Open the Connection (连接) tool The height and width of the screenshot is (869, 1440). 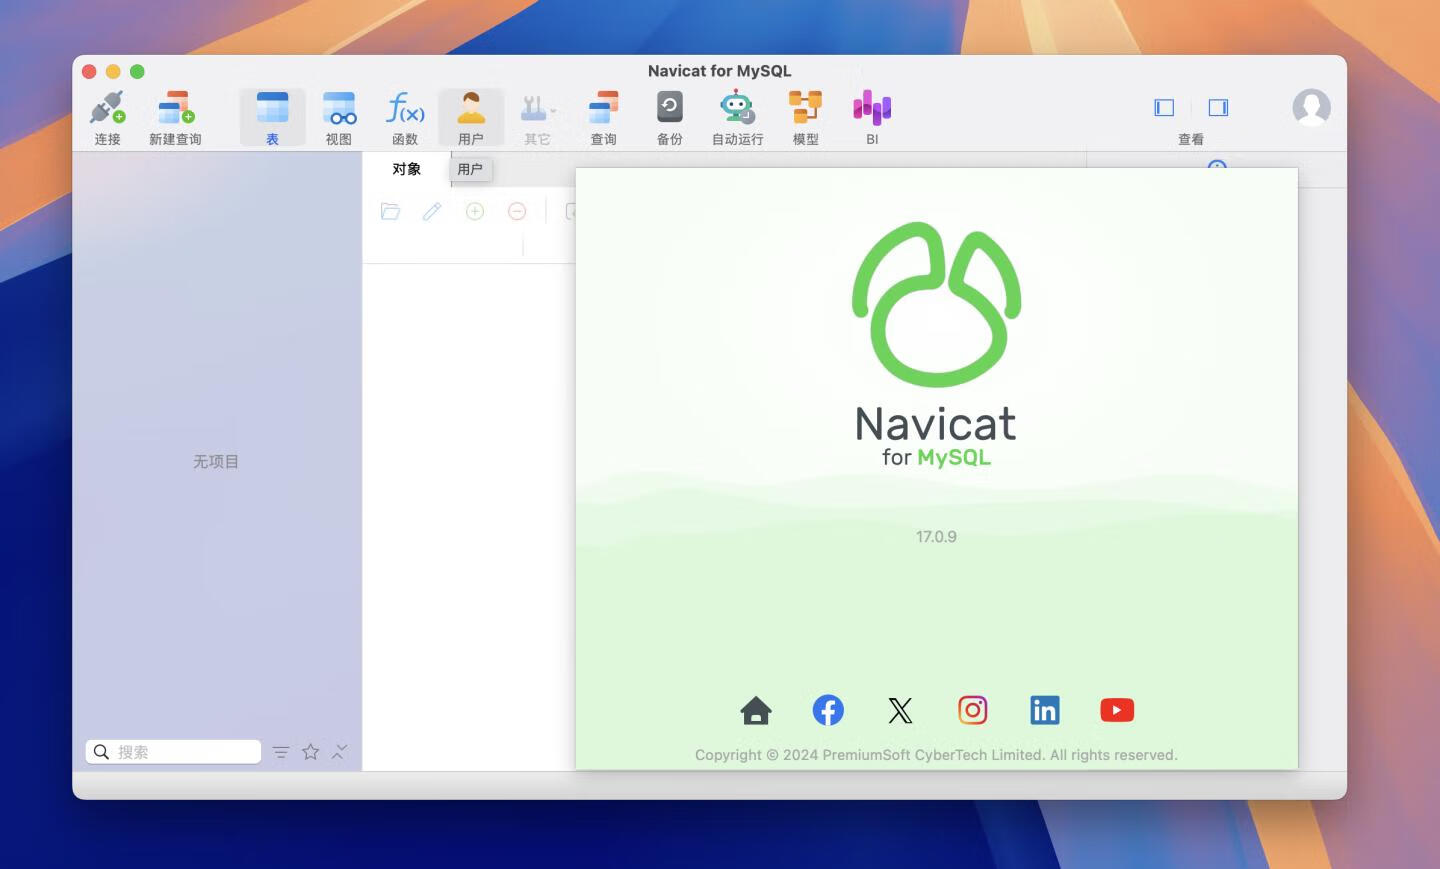tap(107, 118)
